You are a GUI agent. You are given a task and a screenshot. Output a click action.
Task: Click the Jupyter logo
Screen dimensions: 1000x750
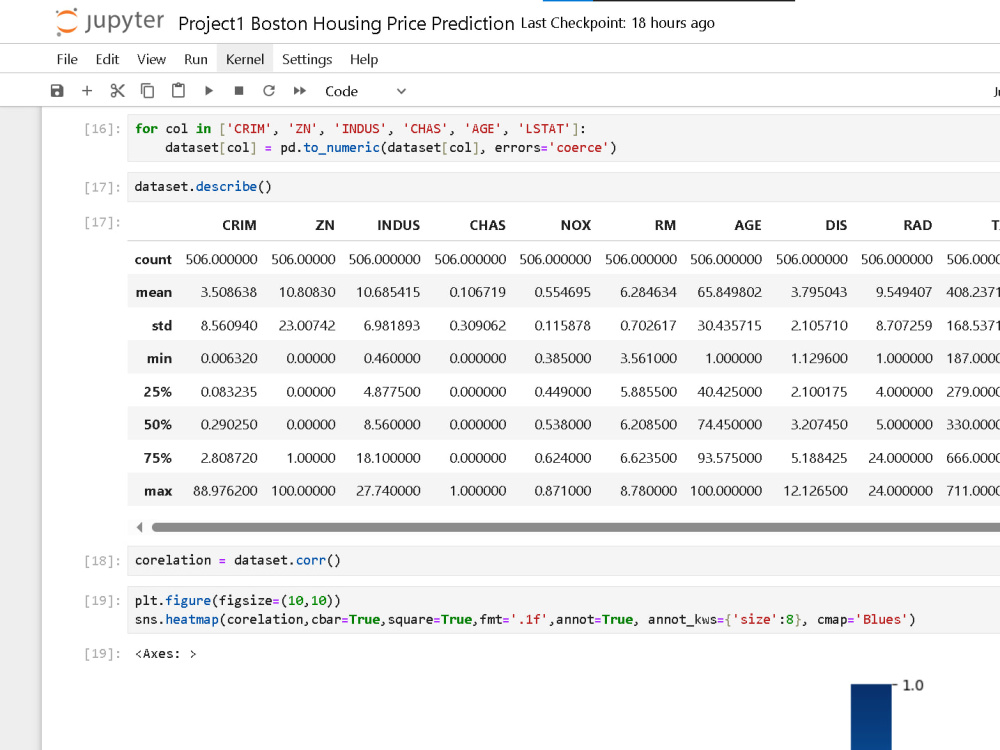click(109, 22)
